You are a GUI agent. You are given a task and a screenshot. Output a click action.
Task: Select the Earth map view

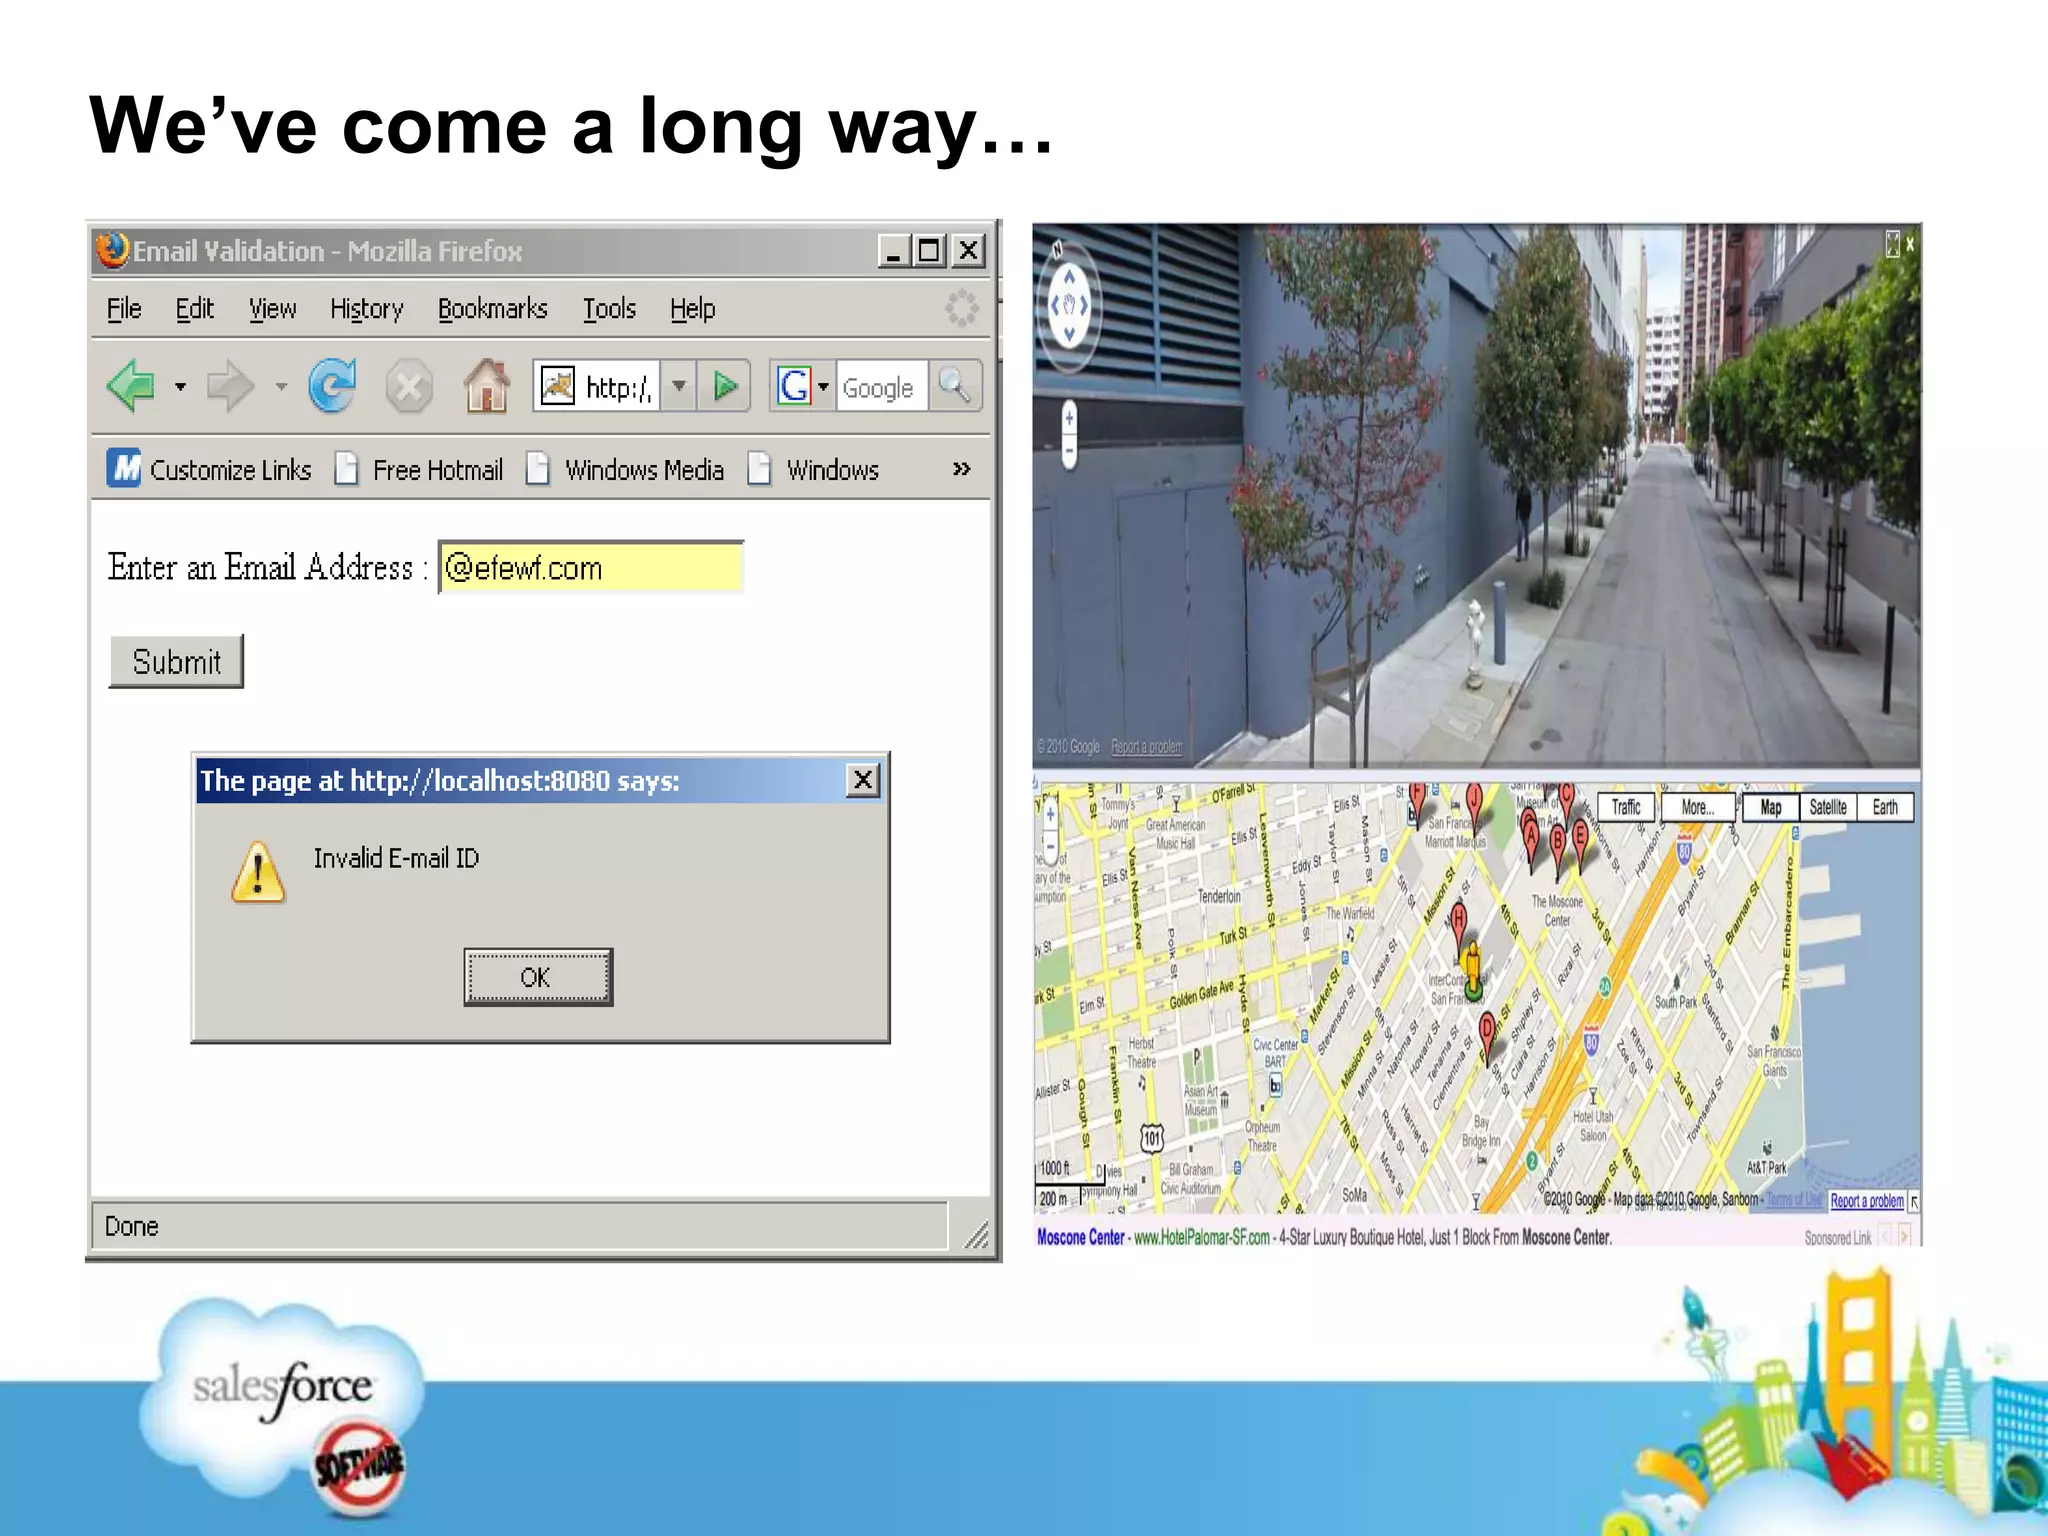click(x=1885, y=807)
